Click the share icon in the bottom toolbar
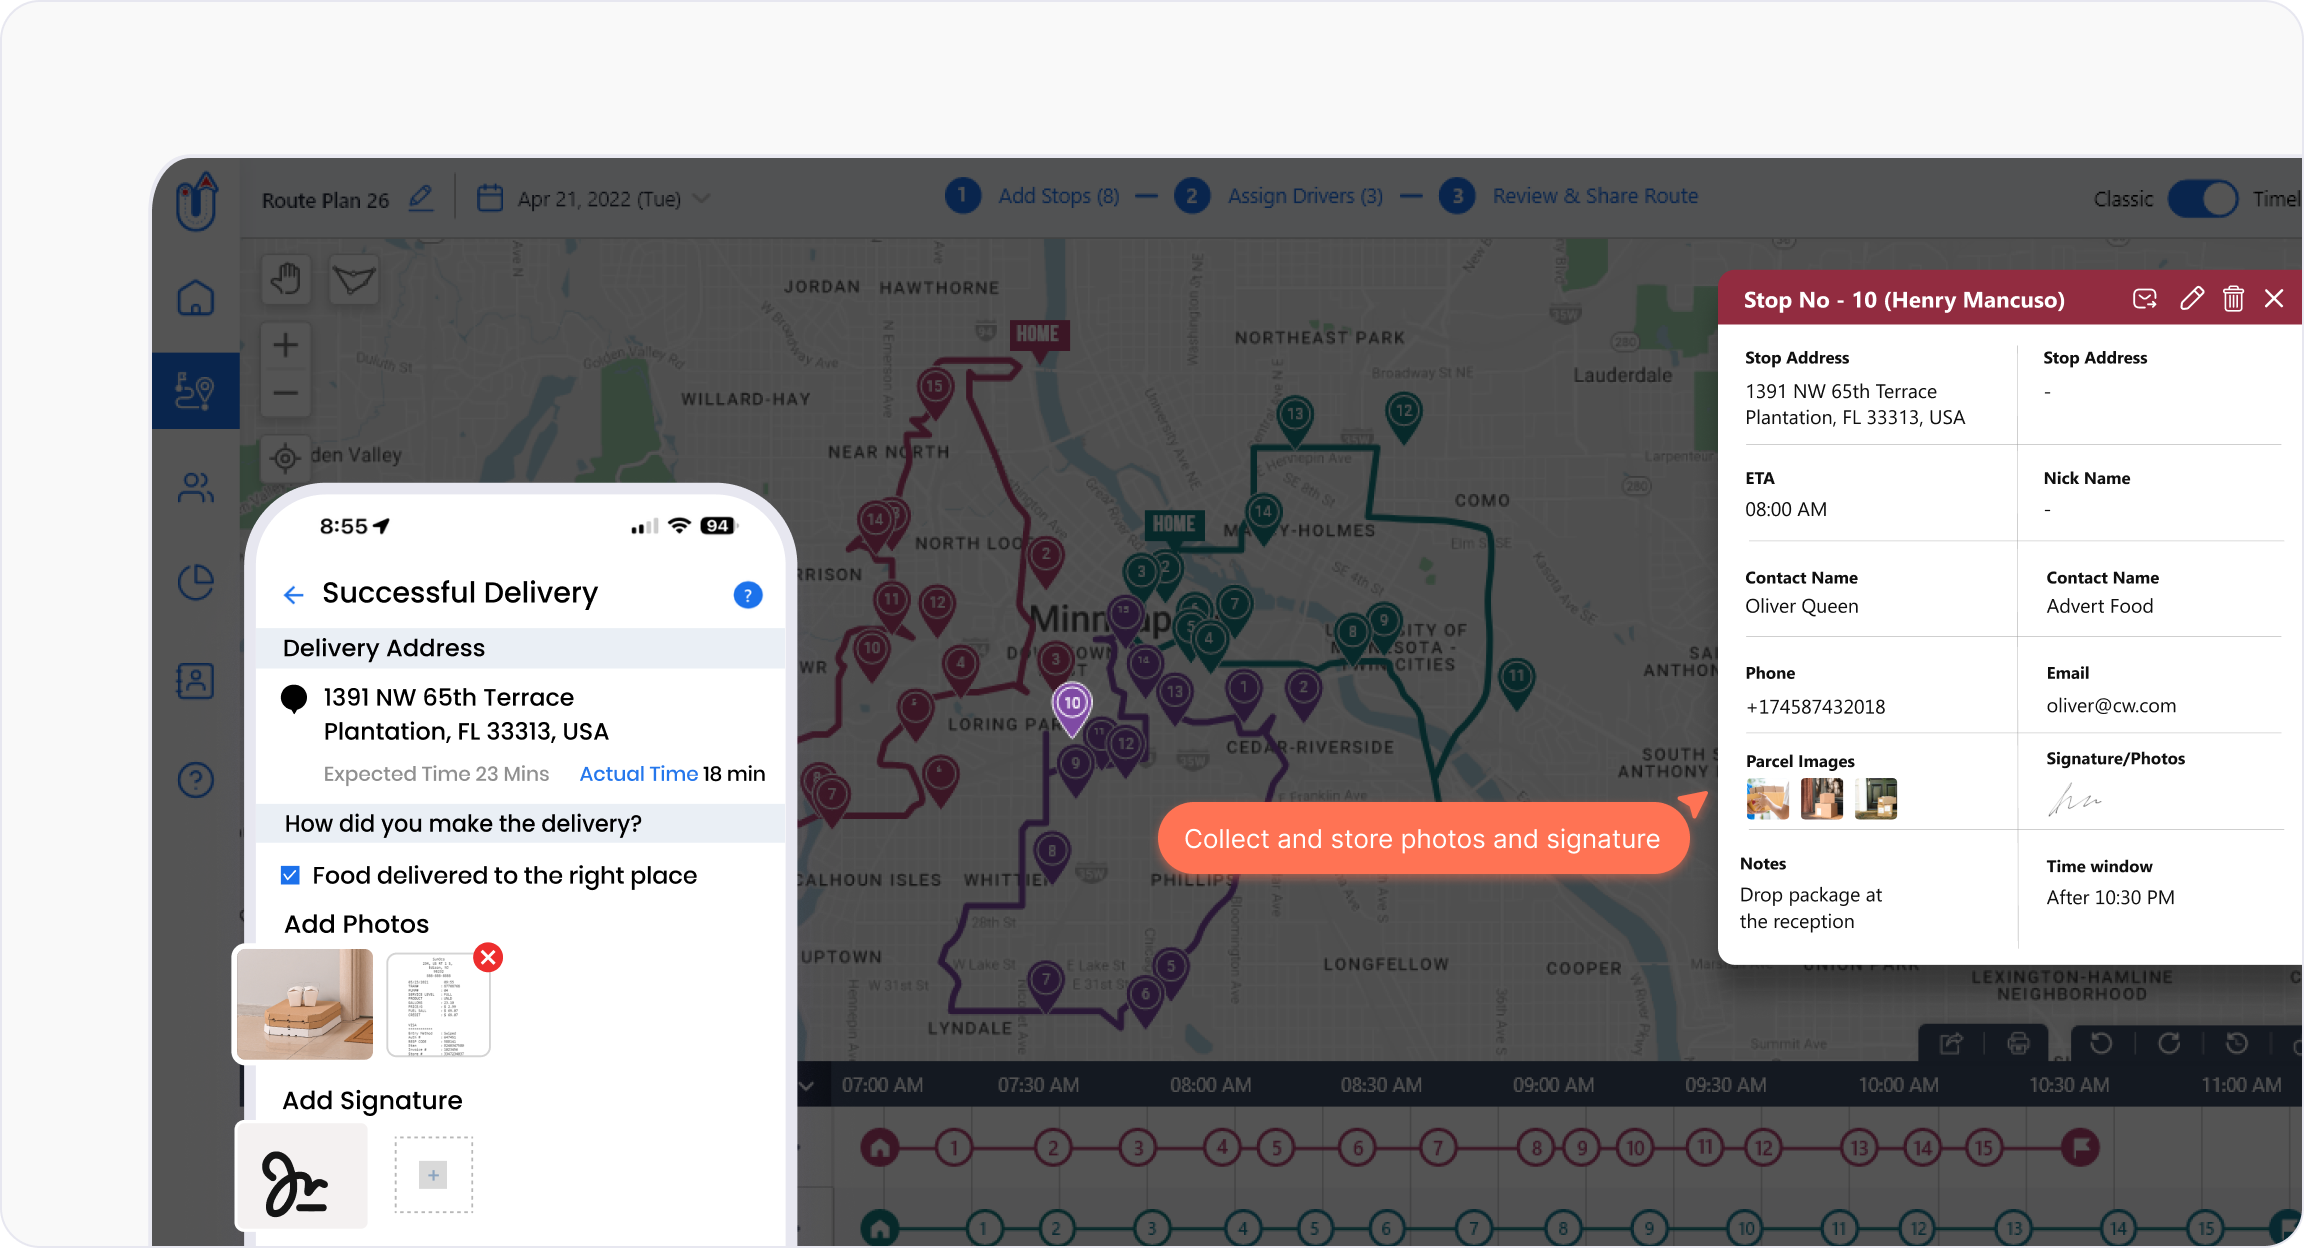 (x=1950, y=1044)
